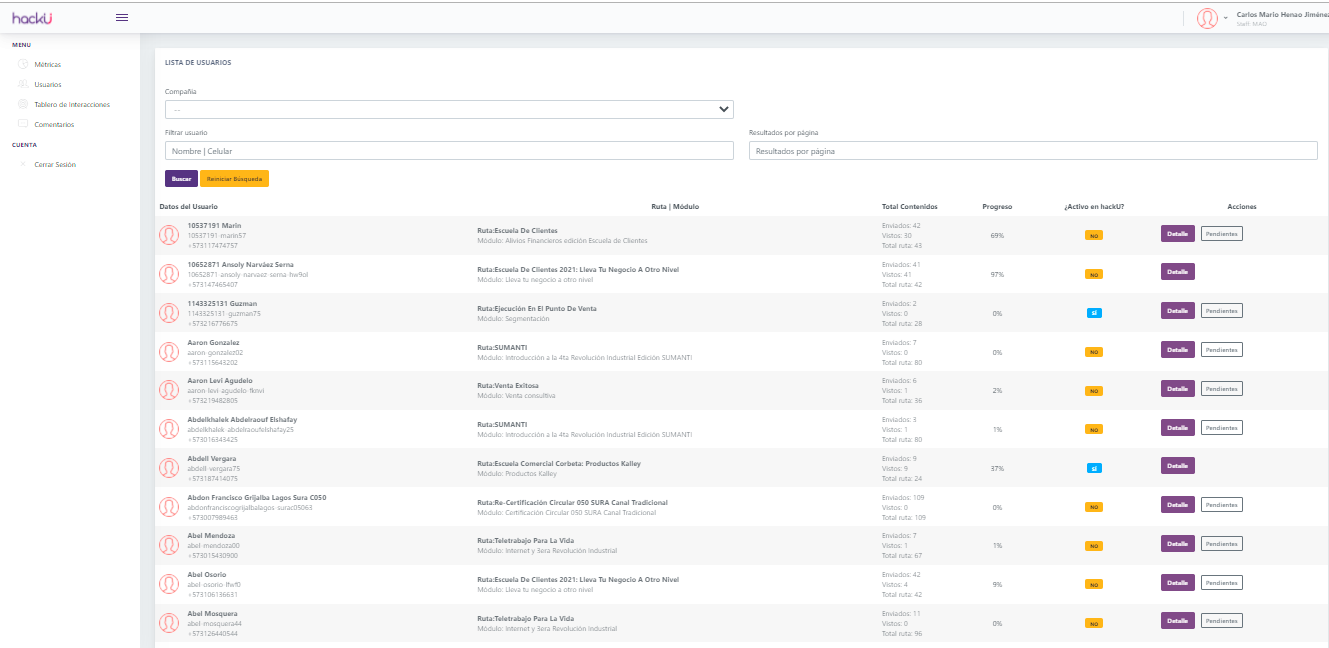The image size is (1329, 648).
Task: Click avatar icon for Abel Mosquera
Action: (x=169, y=623)
